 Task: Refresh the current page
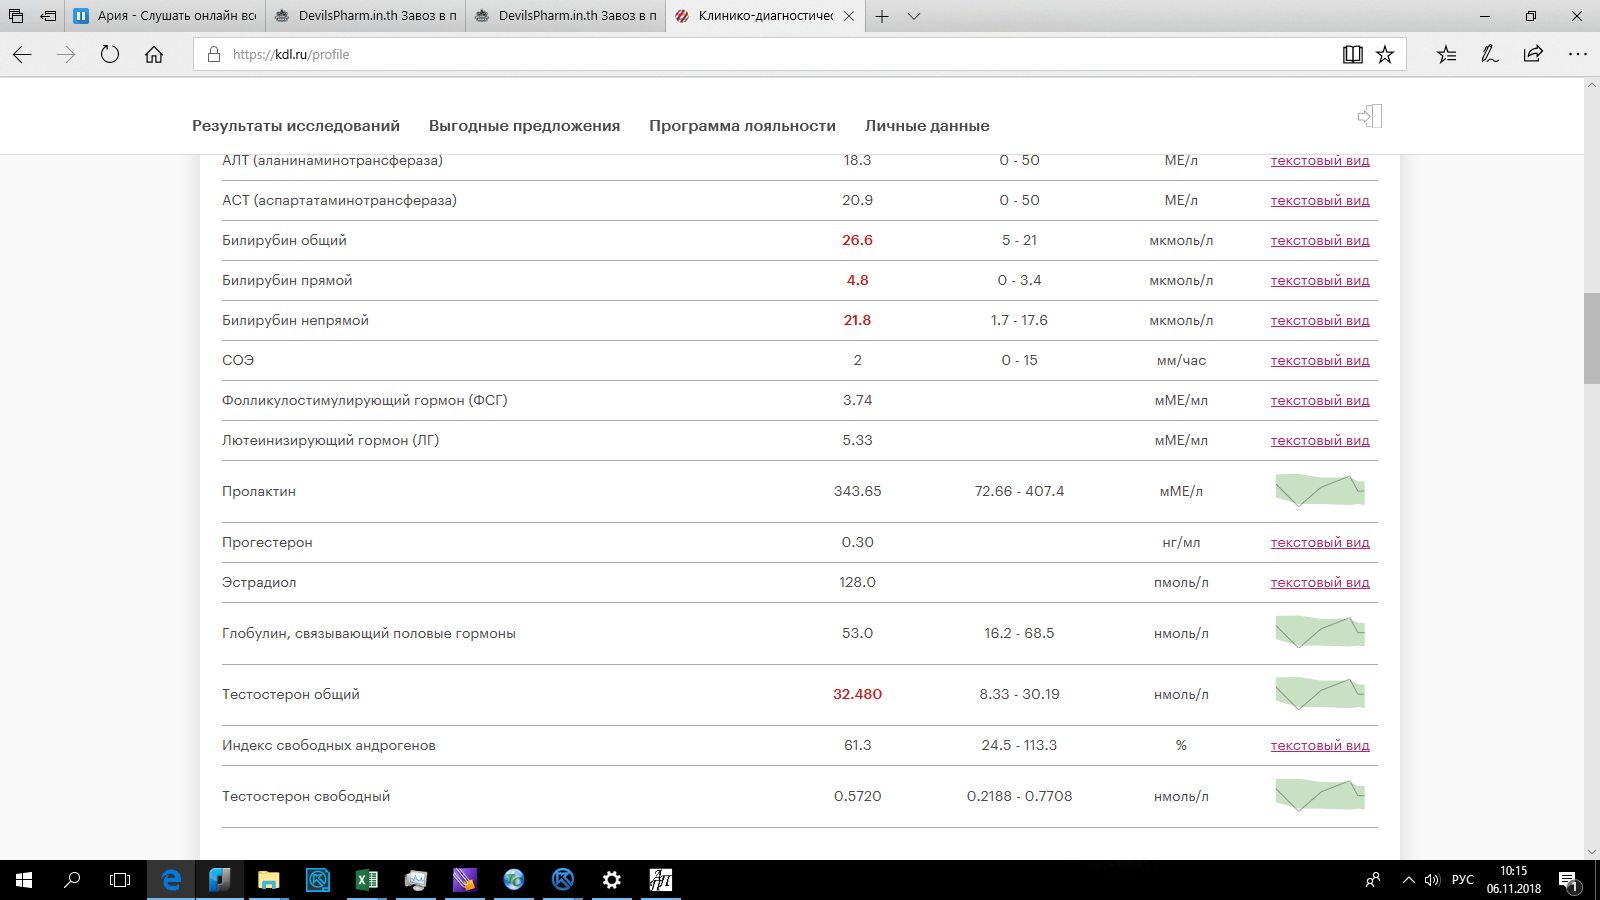click(x=110, y=55)
